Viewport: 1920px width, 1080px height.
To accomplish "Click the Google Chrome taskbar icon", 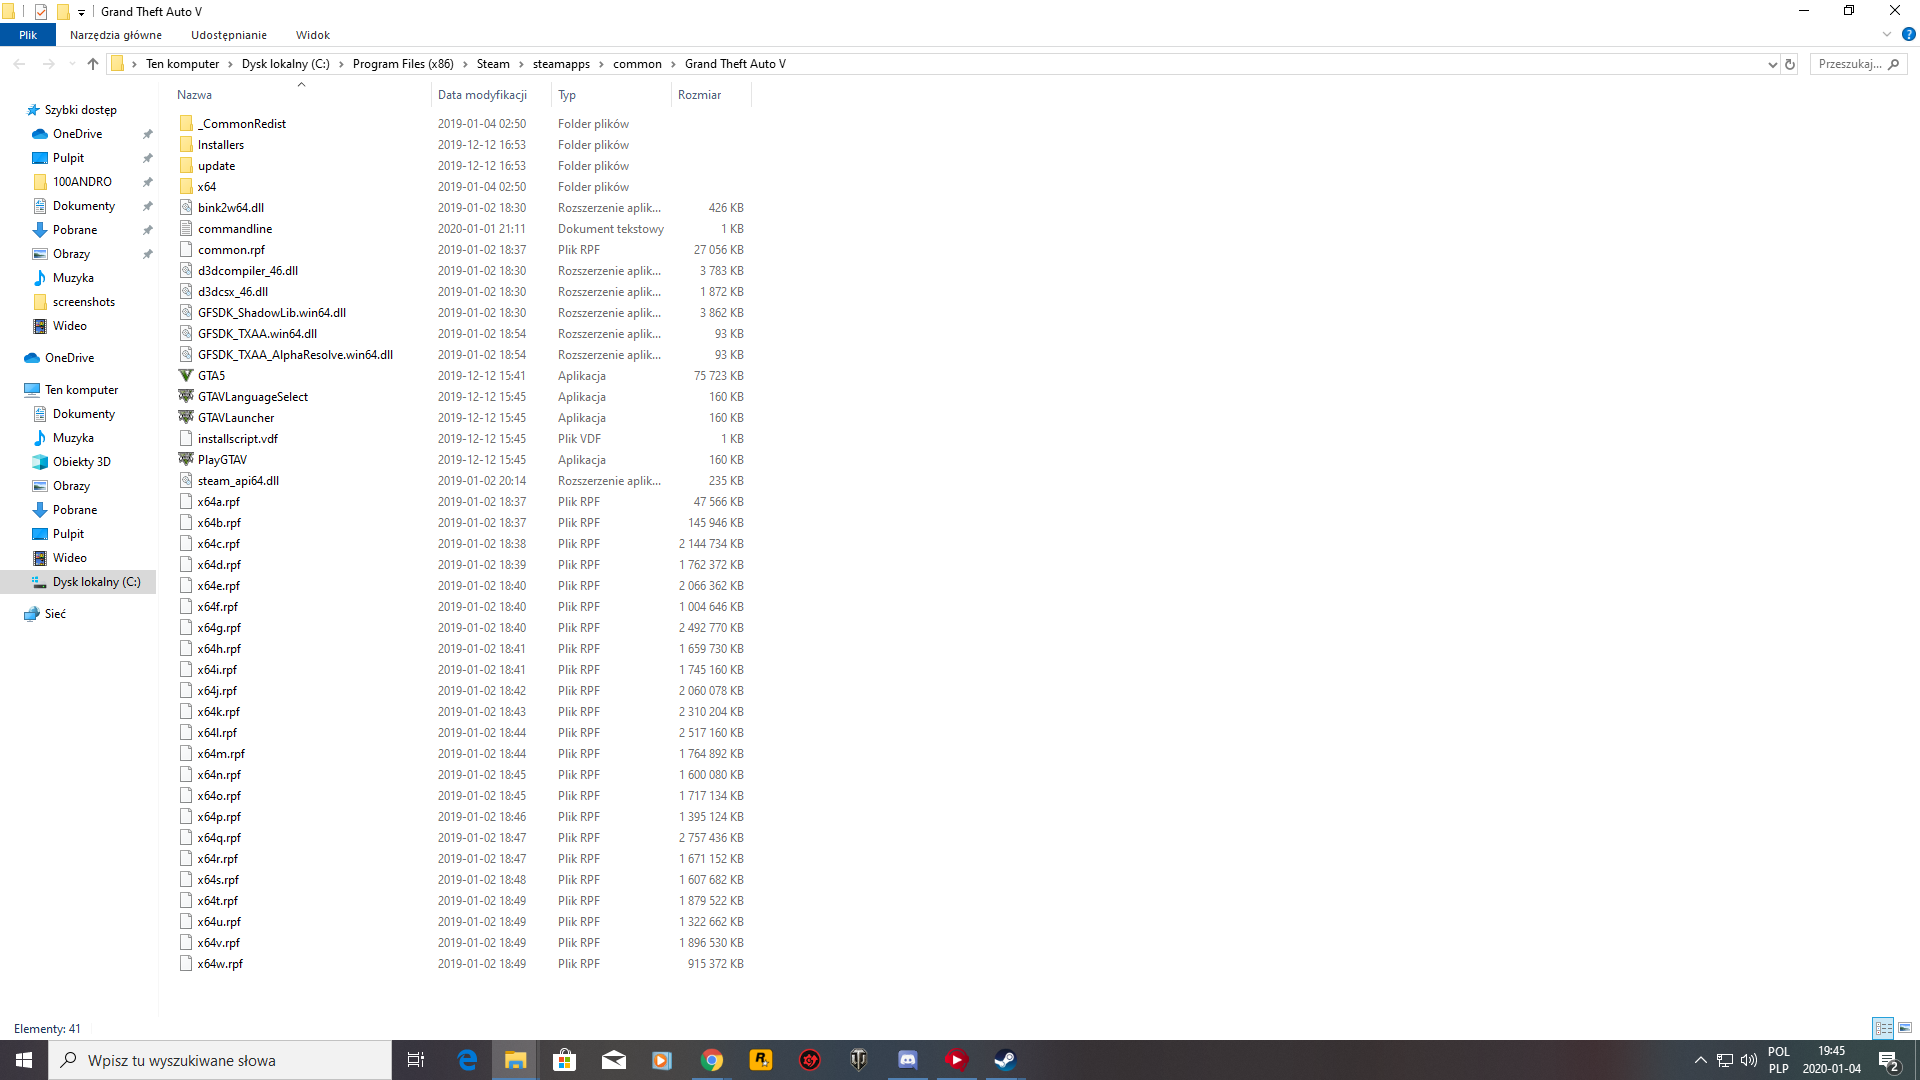I will 711,1060.
